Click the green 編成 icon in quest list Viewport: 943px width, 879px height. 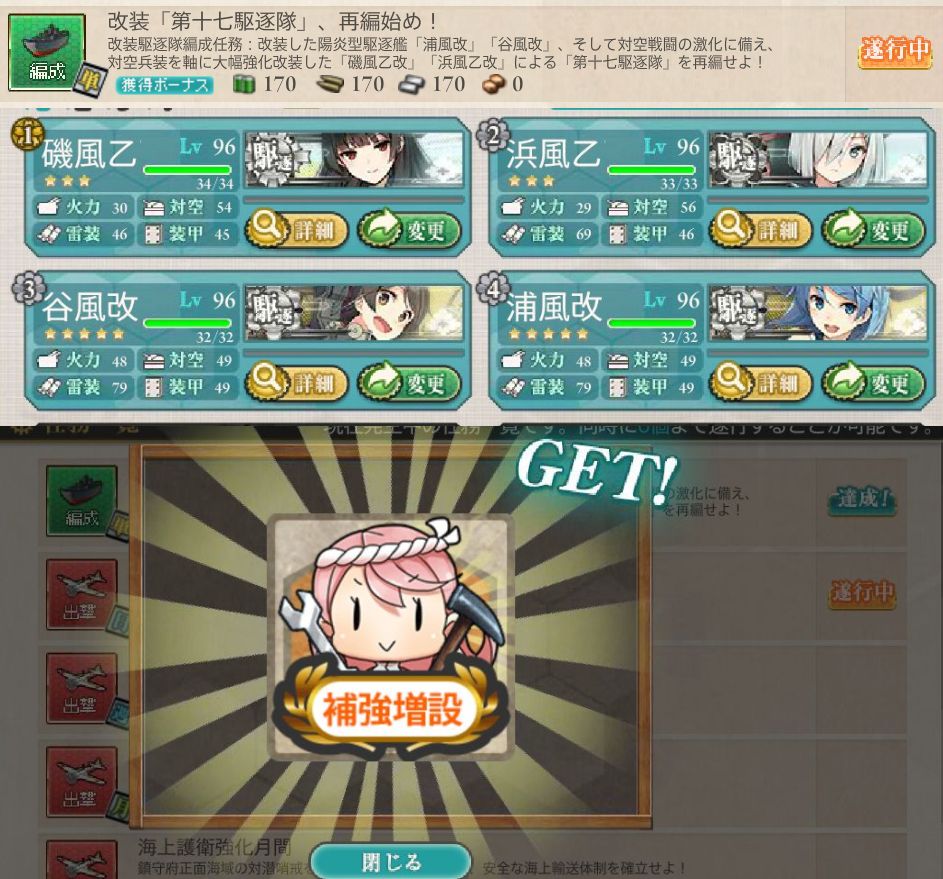tap(82, 501)
